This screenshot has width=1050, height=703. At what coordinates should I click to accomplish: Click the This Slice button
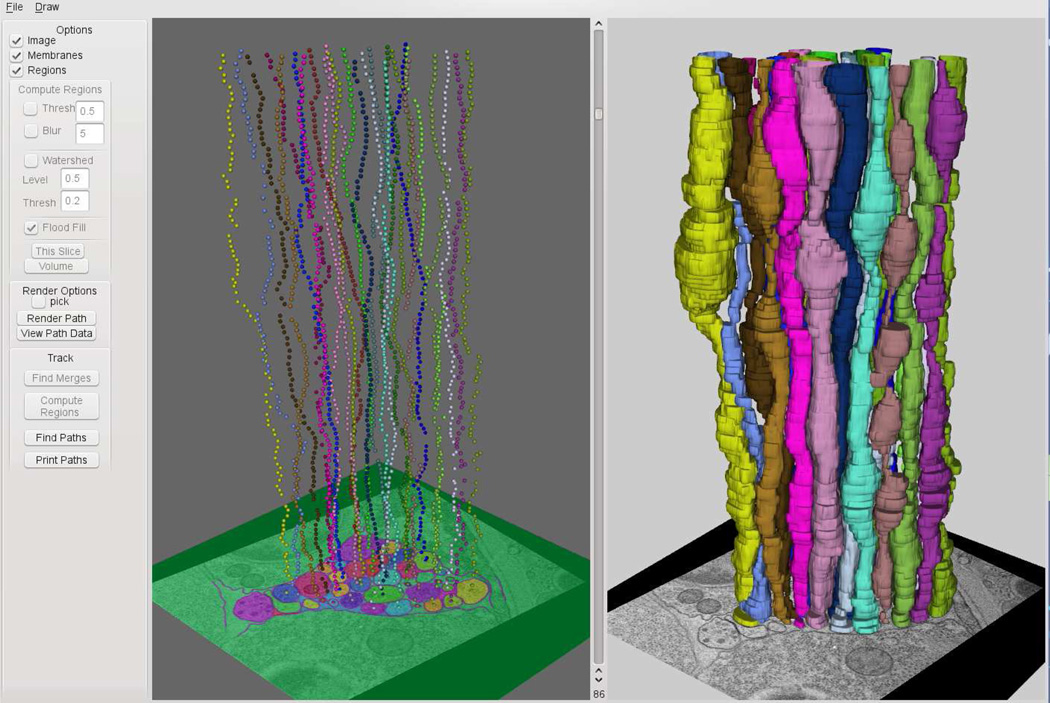click(x=57, y=251)
